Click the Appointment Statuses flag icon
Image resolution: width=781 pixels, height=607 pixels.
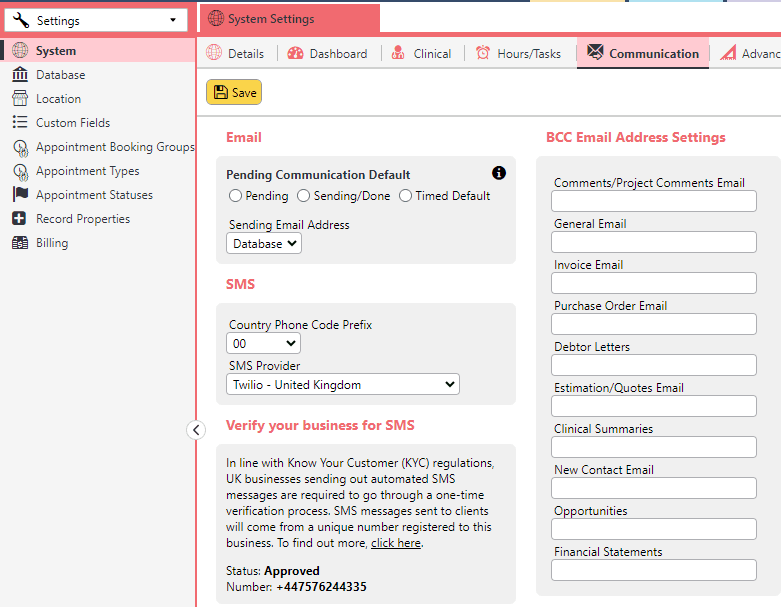click(19, 195)
